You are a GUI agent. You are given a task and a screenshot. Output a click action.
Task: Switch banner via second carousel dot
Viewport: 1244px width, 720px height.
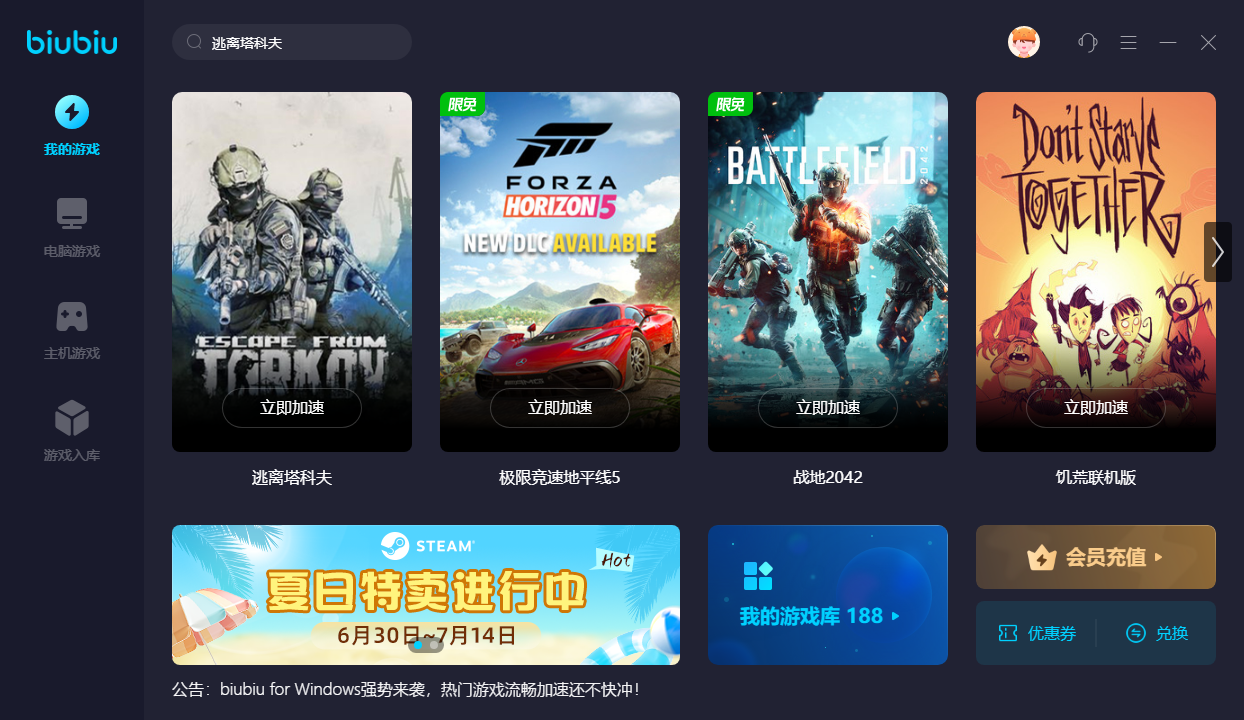[434, 645]
